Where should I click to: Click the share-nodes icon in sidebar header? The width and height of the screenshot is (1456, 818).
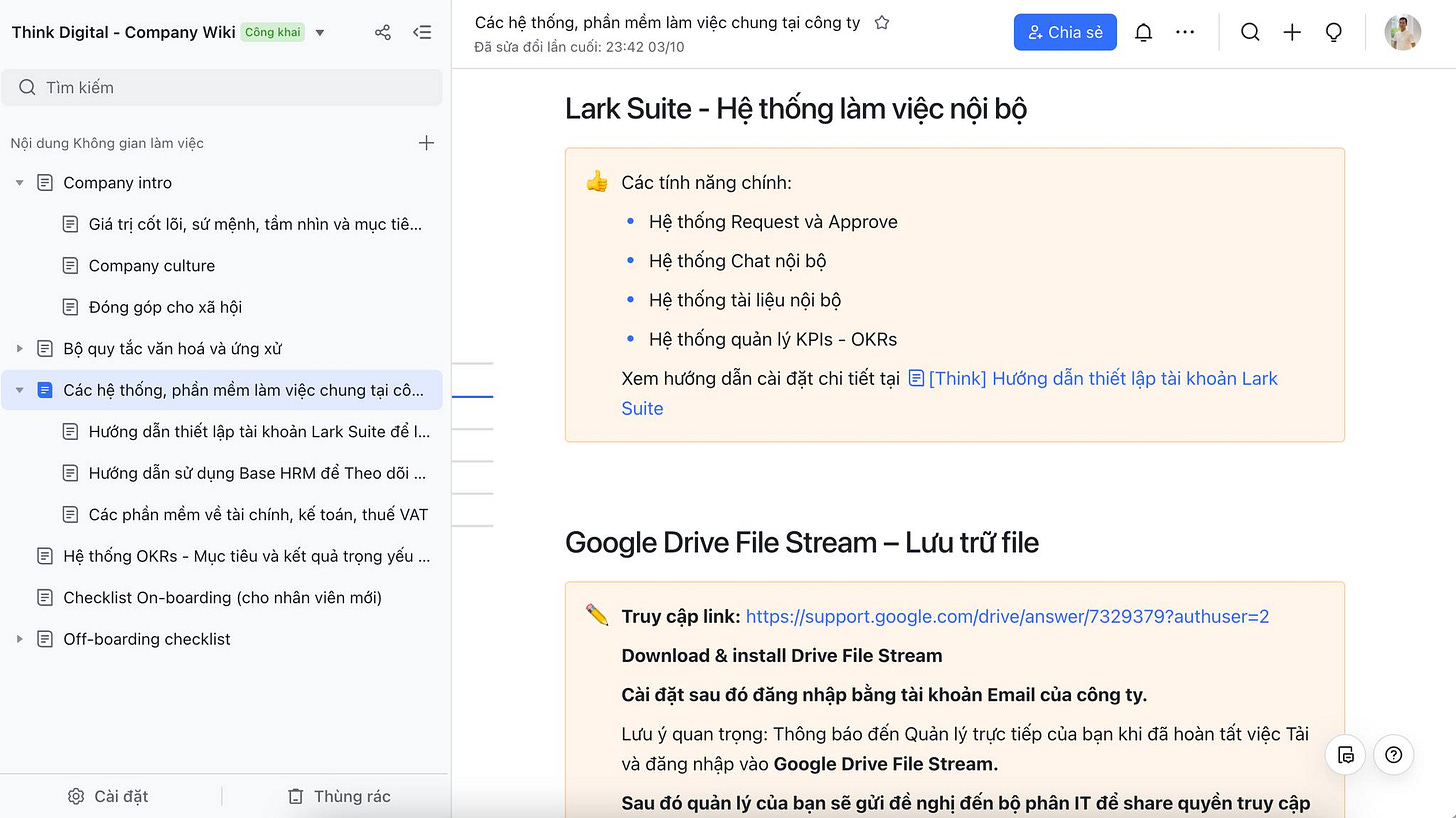click(382, 32)
